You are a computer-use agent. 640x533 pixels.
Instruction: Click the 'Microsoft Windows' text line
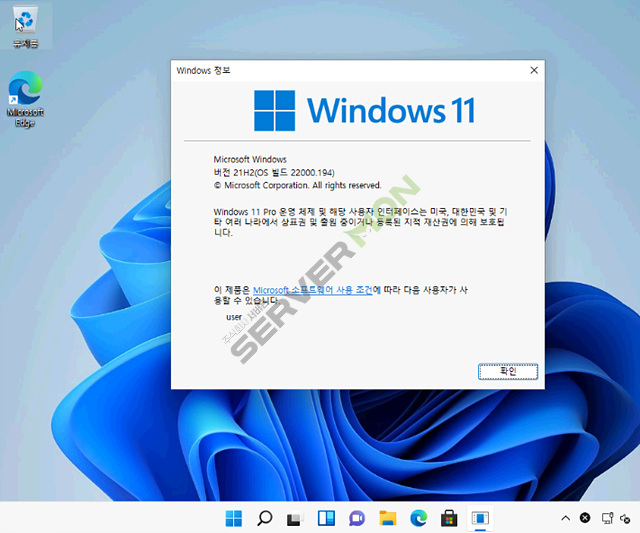pos(250,159)
